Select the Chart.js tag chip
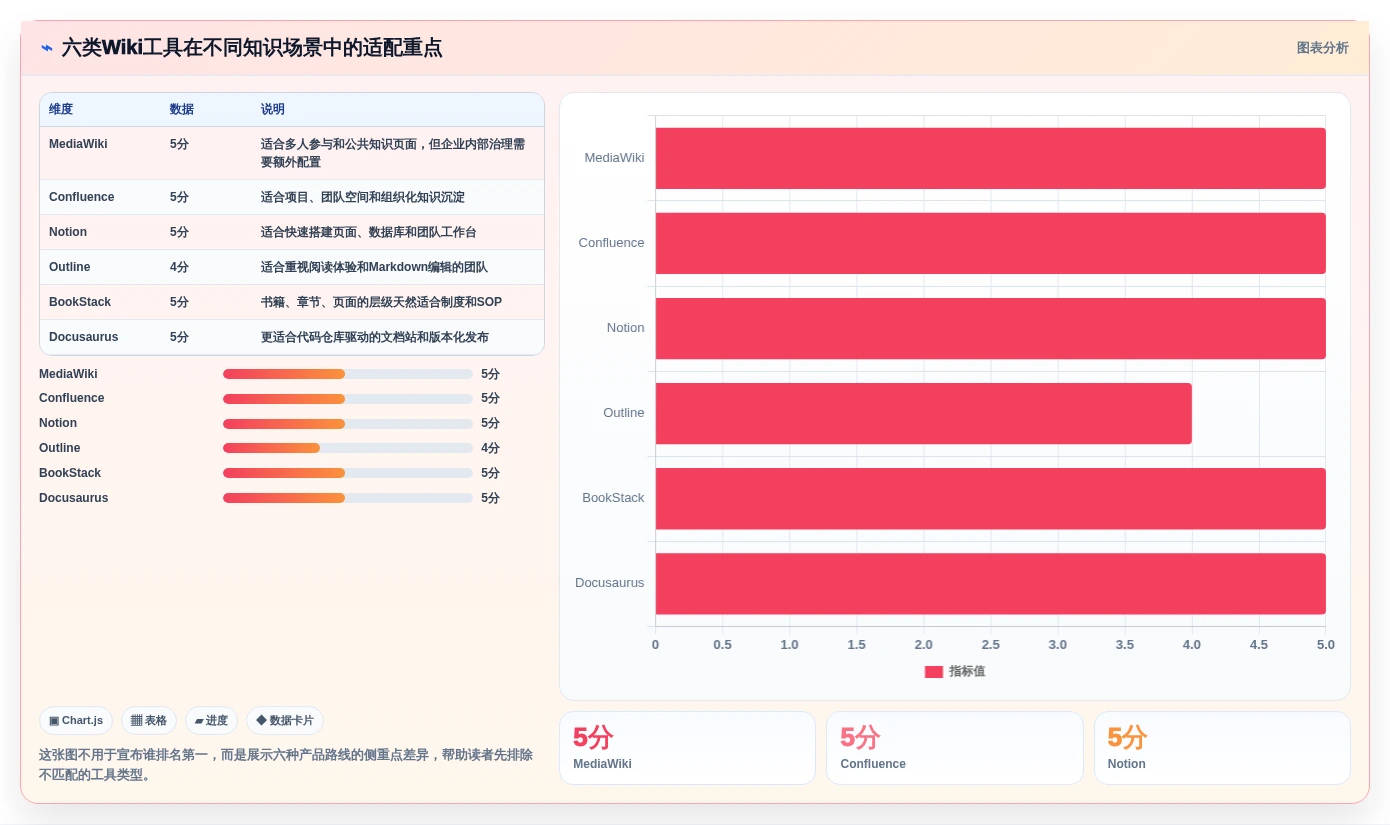The image size is (1390, 825). 76,720
